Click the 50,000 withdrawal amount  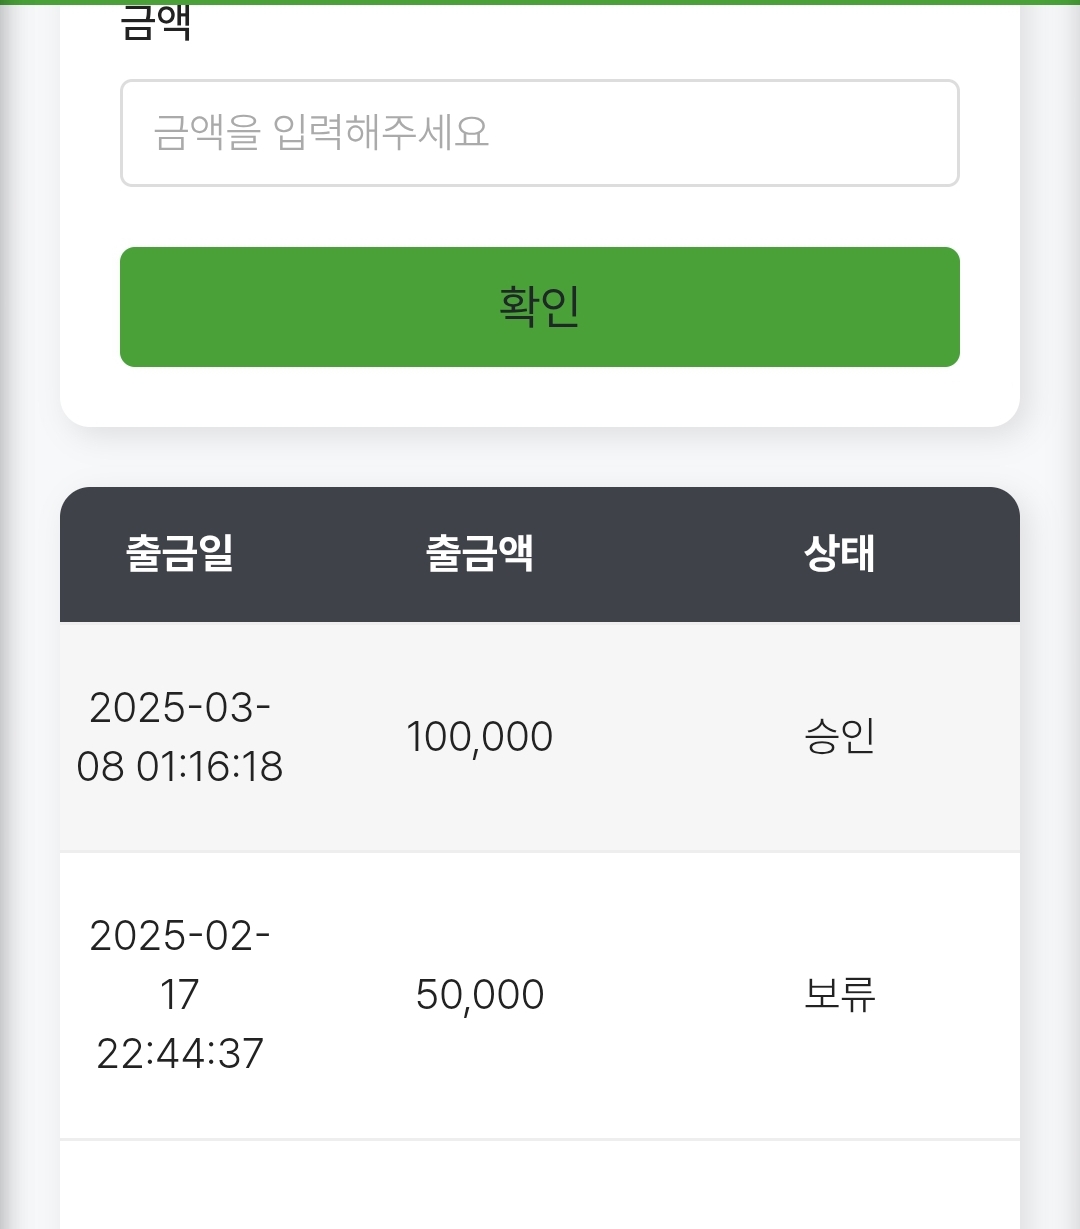(x=480, y=994)
